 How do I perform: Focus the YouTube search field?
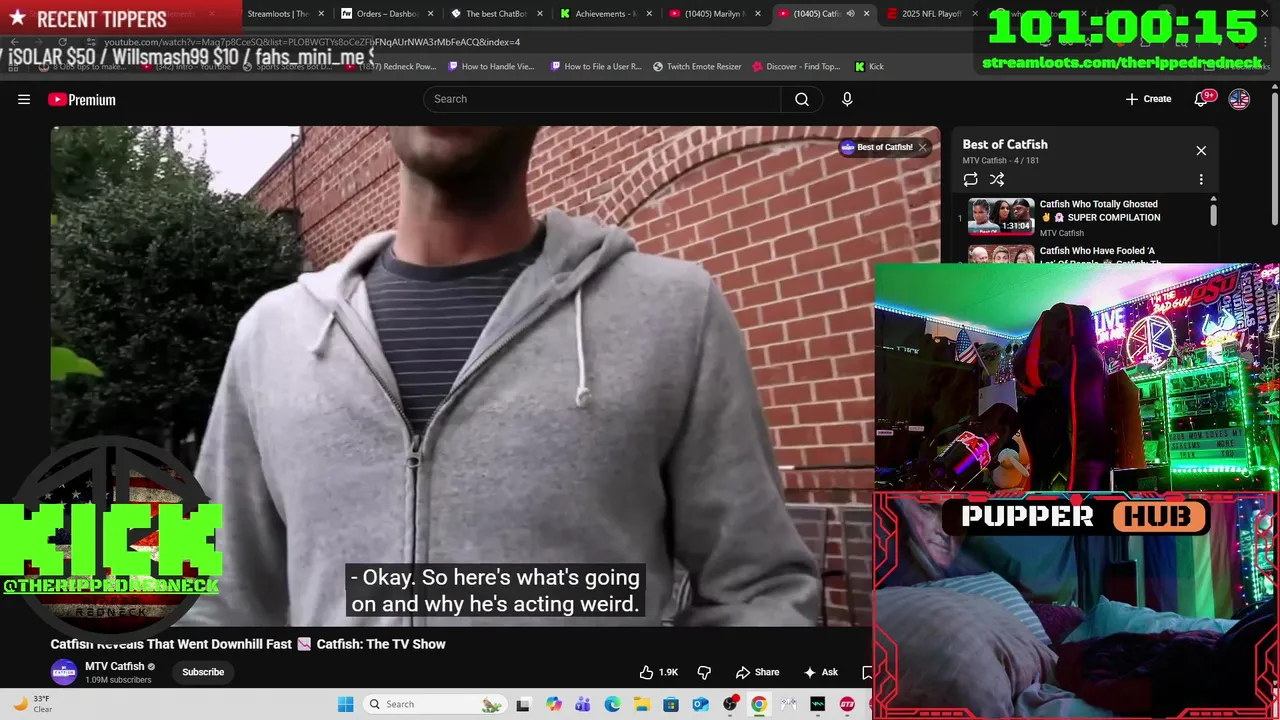(x=602, y=99)
